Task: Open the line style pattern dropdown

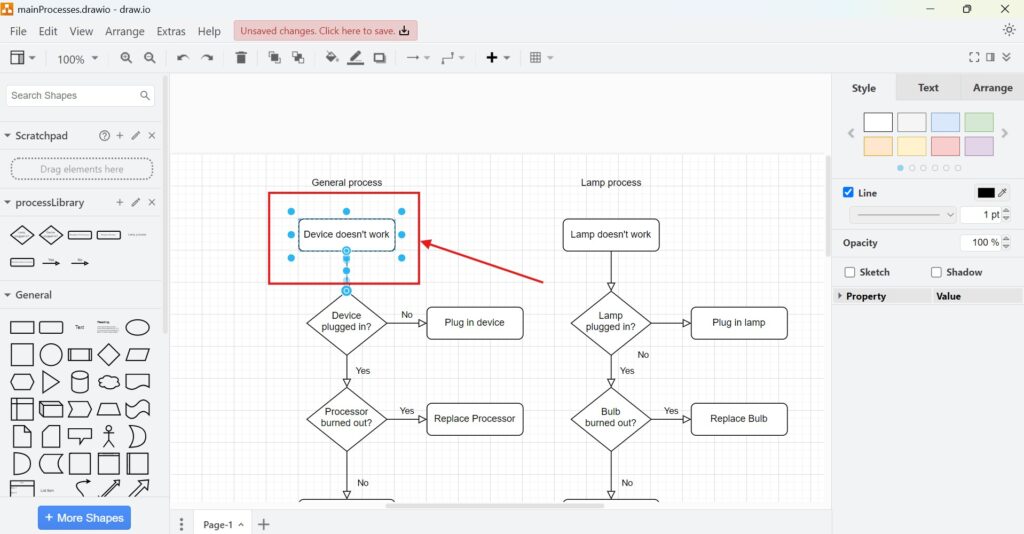Action: [903, 215]
